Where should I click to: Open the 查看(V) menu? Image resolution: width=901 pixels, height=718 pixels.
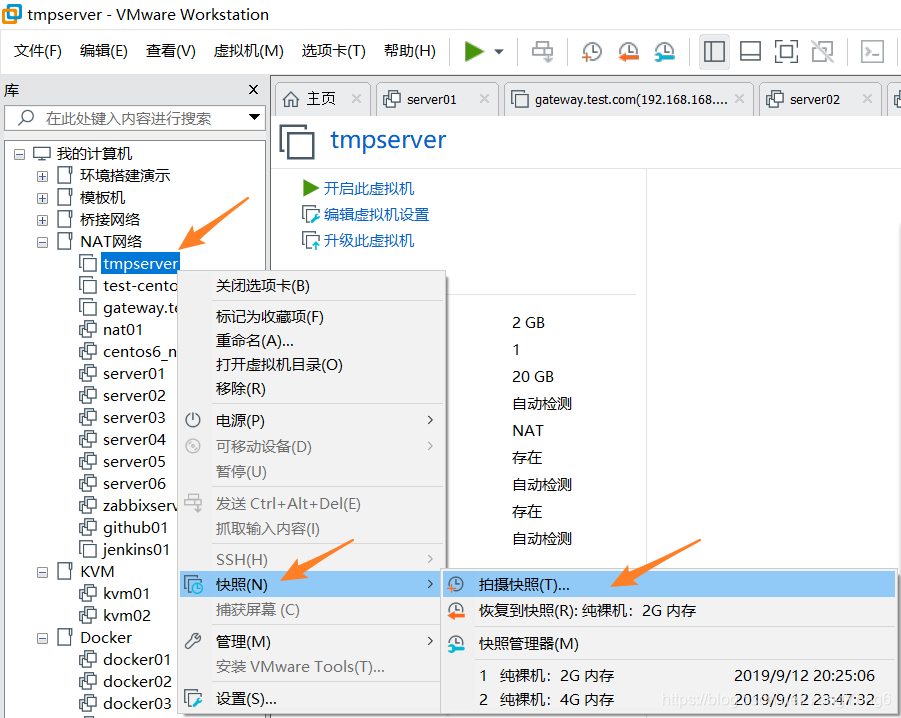coord(171,51)
